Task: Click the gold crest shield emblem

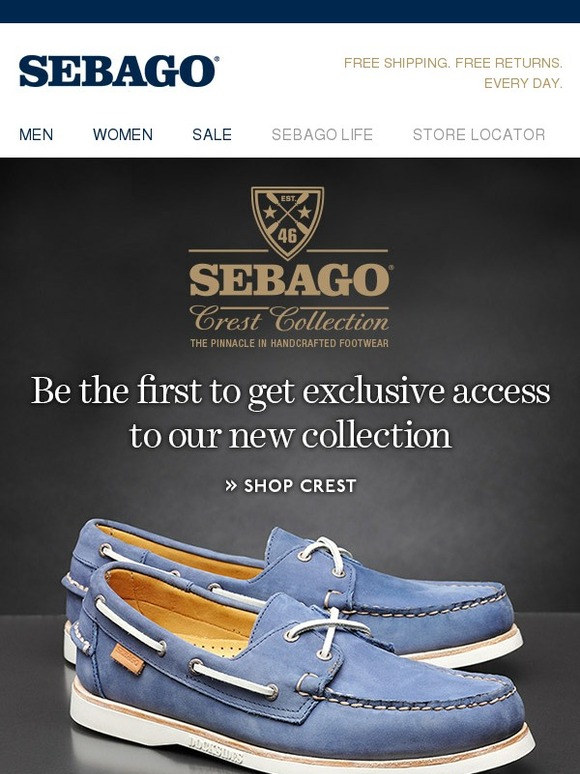Action: click(x=288, y=223)
